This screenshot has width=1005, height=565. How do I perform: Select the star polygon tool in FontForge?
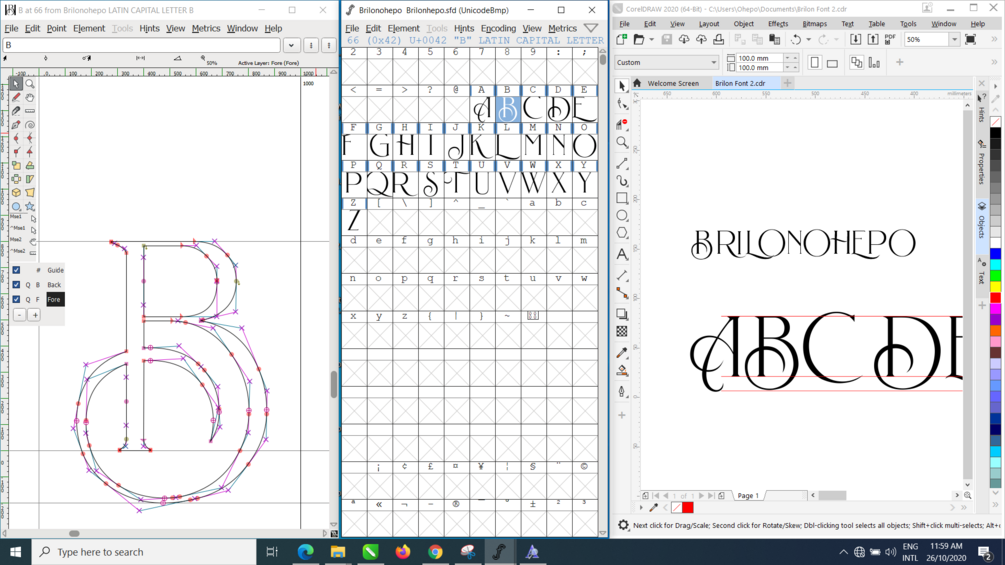click(x=30, y=206)
